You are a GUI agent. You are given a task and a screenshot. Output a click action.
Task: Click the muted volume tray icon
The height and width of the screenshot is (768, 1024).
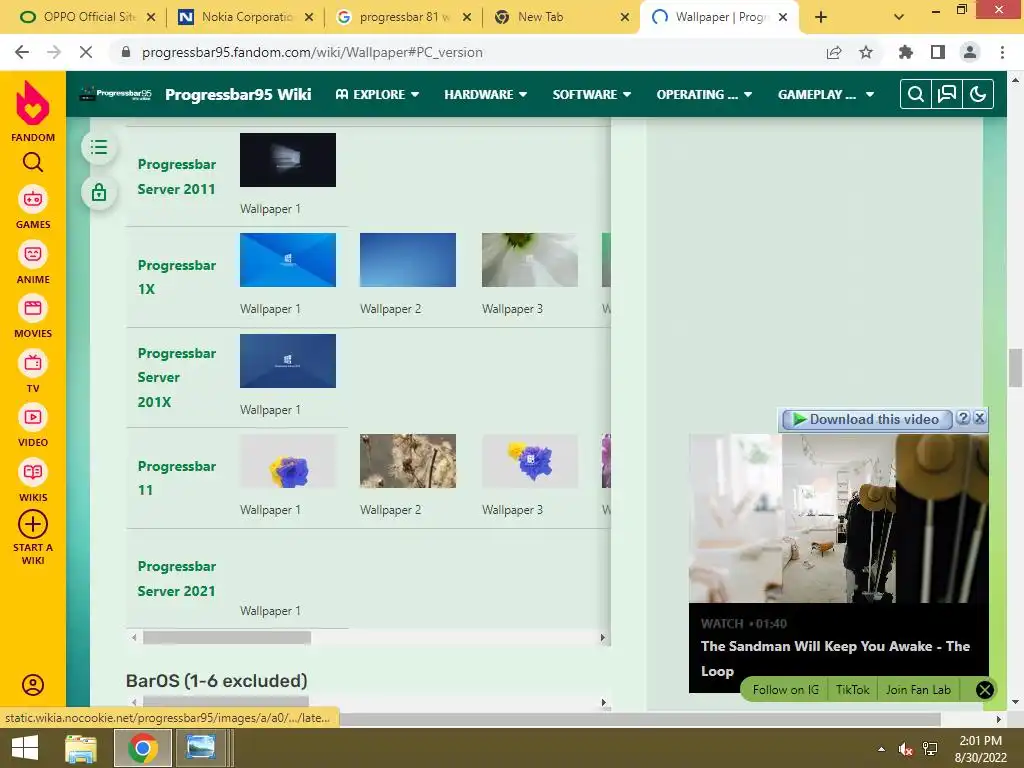point(905,749)
